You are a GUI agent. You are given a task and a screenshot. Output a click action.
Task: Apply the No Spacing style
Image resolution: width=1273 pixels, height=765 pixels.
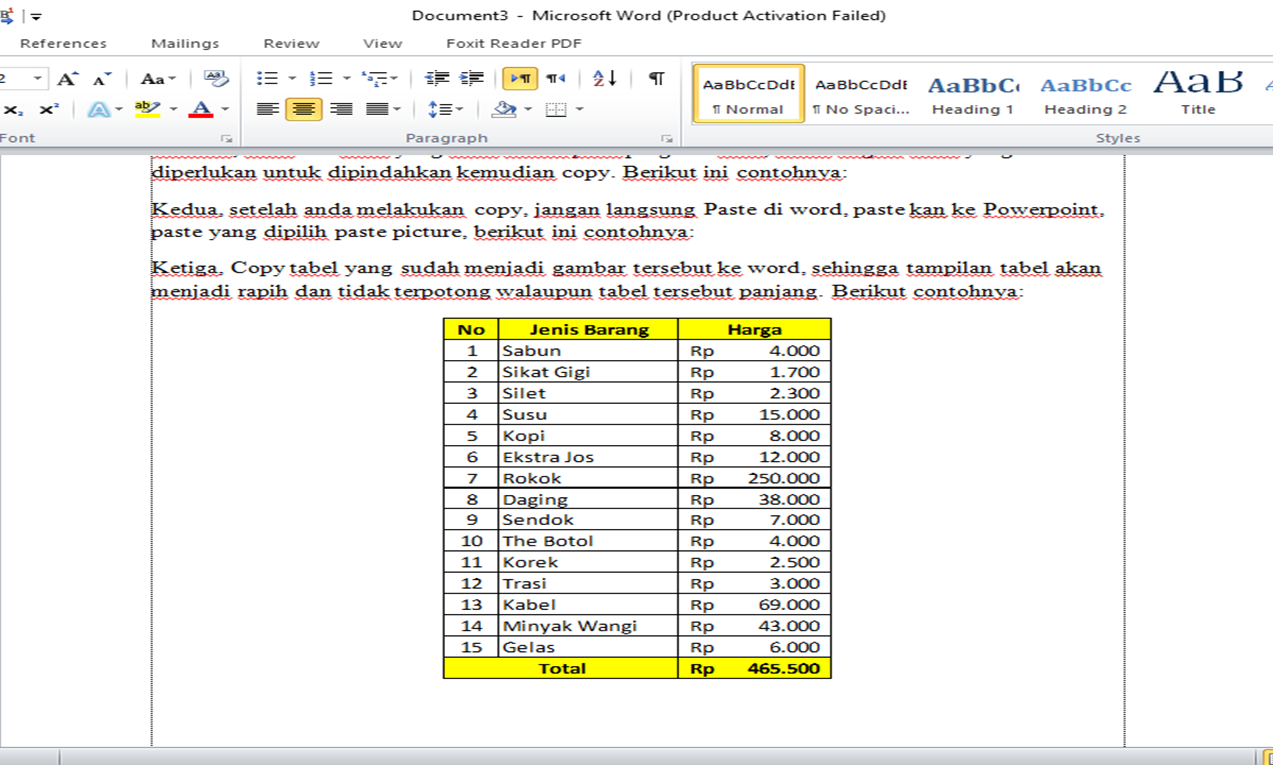click(x=861, y=94)
